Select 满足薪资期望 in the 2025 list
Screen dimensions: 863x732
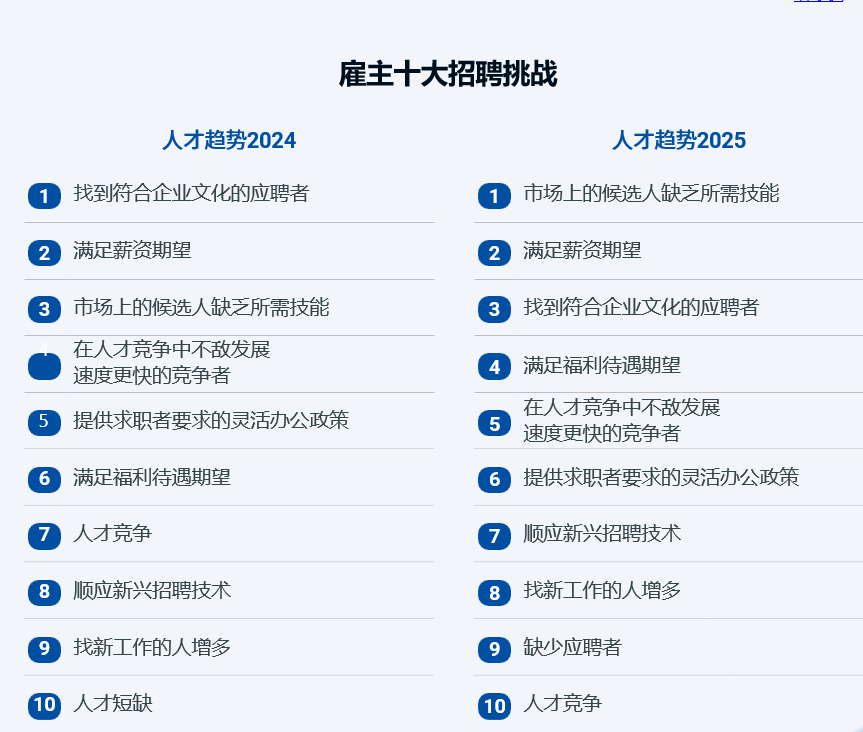click(x=582, y=251)
